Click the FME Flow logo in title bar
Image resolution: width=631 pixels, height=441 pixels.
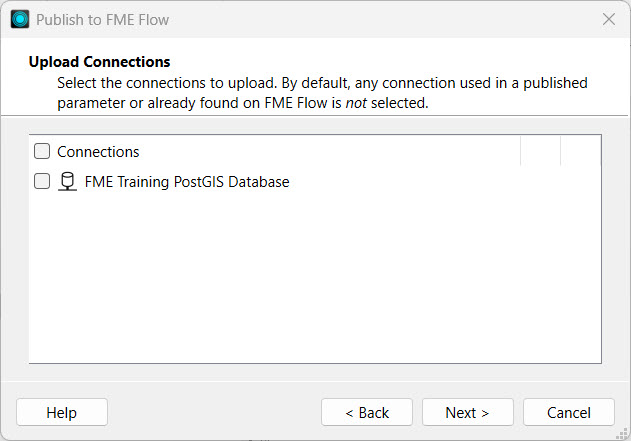coord(19,19)
